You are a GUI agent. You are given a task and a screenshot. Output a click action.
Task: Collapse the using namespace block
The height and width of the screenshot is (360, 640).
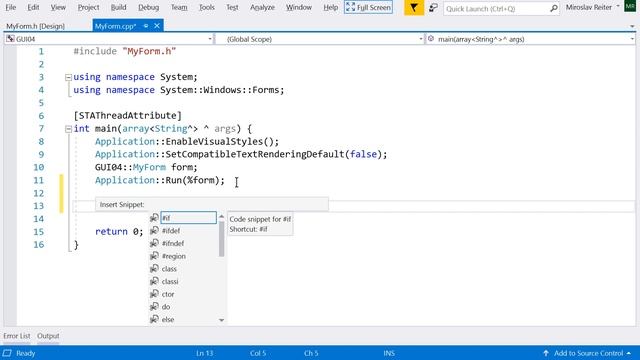(68, 77)
